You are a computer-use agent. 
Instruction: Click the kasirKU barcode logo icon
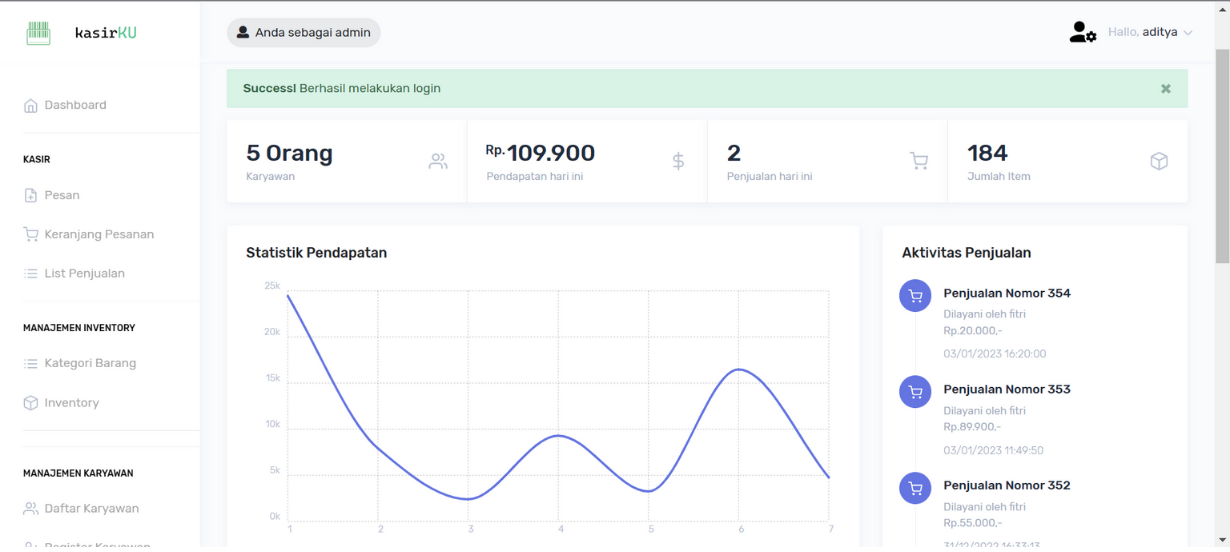click(38, 33)
